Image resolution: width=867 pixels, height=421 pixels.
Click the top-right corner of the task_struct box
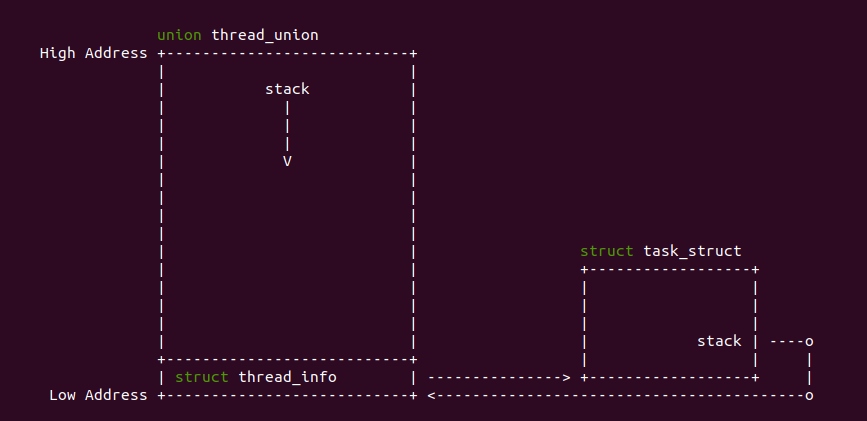[755, 269]
